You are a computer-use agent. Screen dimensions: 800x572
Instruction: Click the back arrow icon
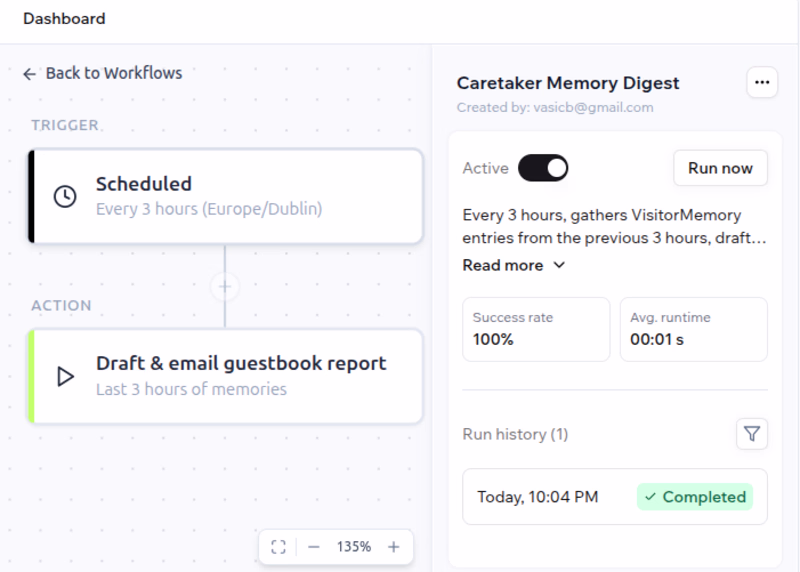30,74
